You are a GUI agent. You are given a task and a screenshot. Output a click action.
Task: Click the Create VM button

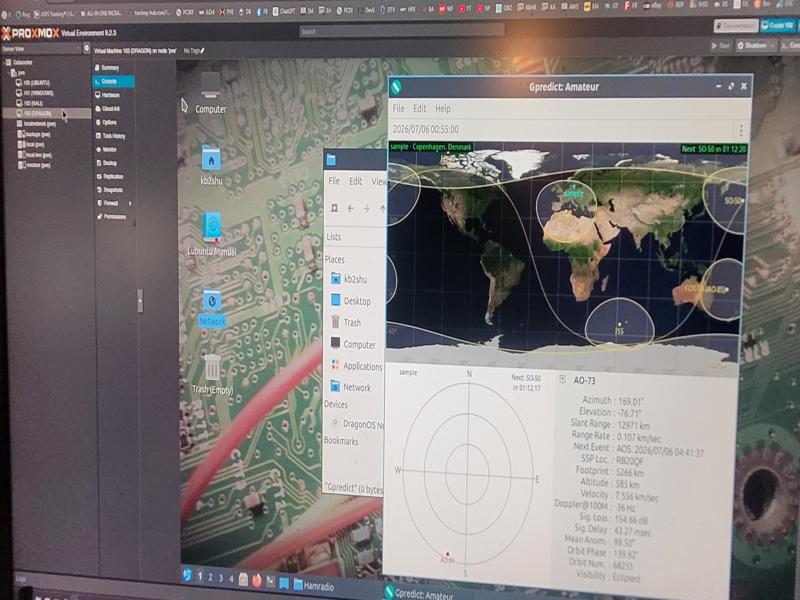777,25
